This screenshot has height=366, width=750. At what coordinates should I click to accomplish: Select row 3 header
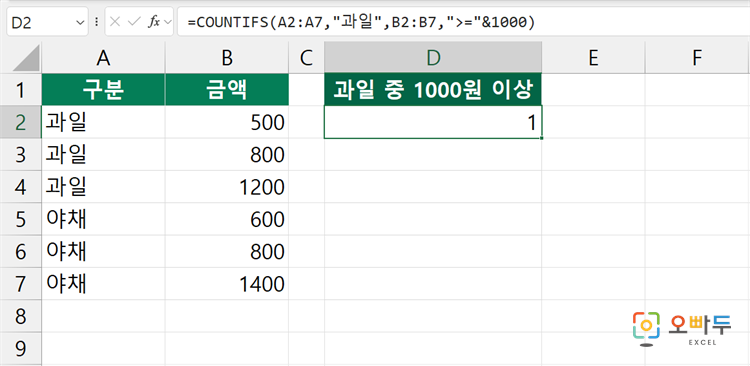(x=21, y=155)
